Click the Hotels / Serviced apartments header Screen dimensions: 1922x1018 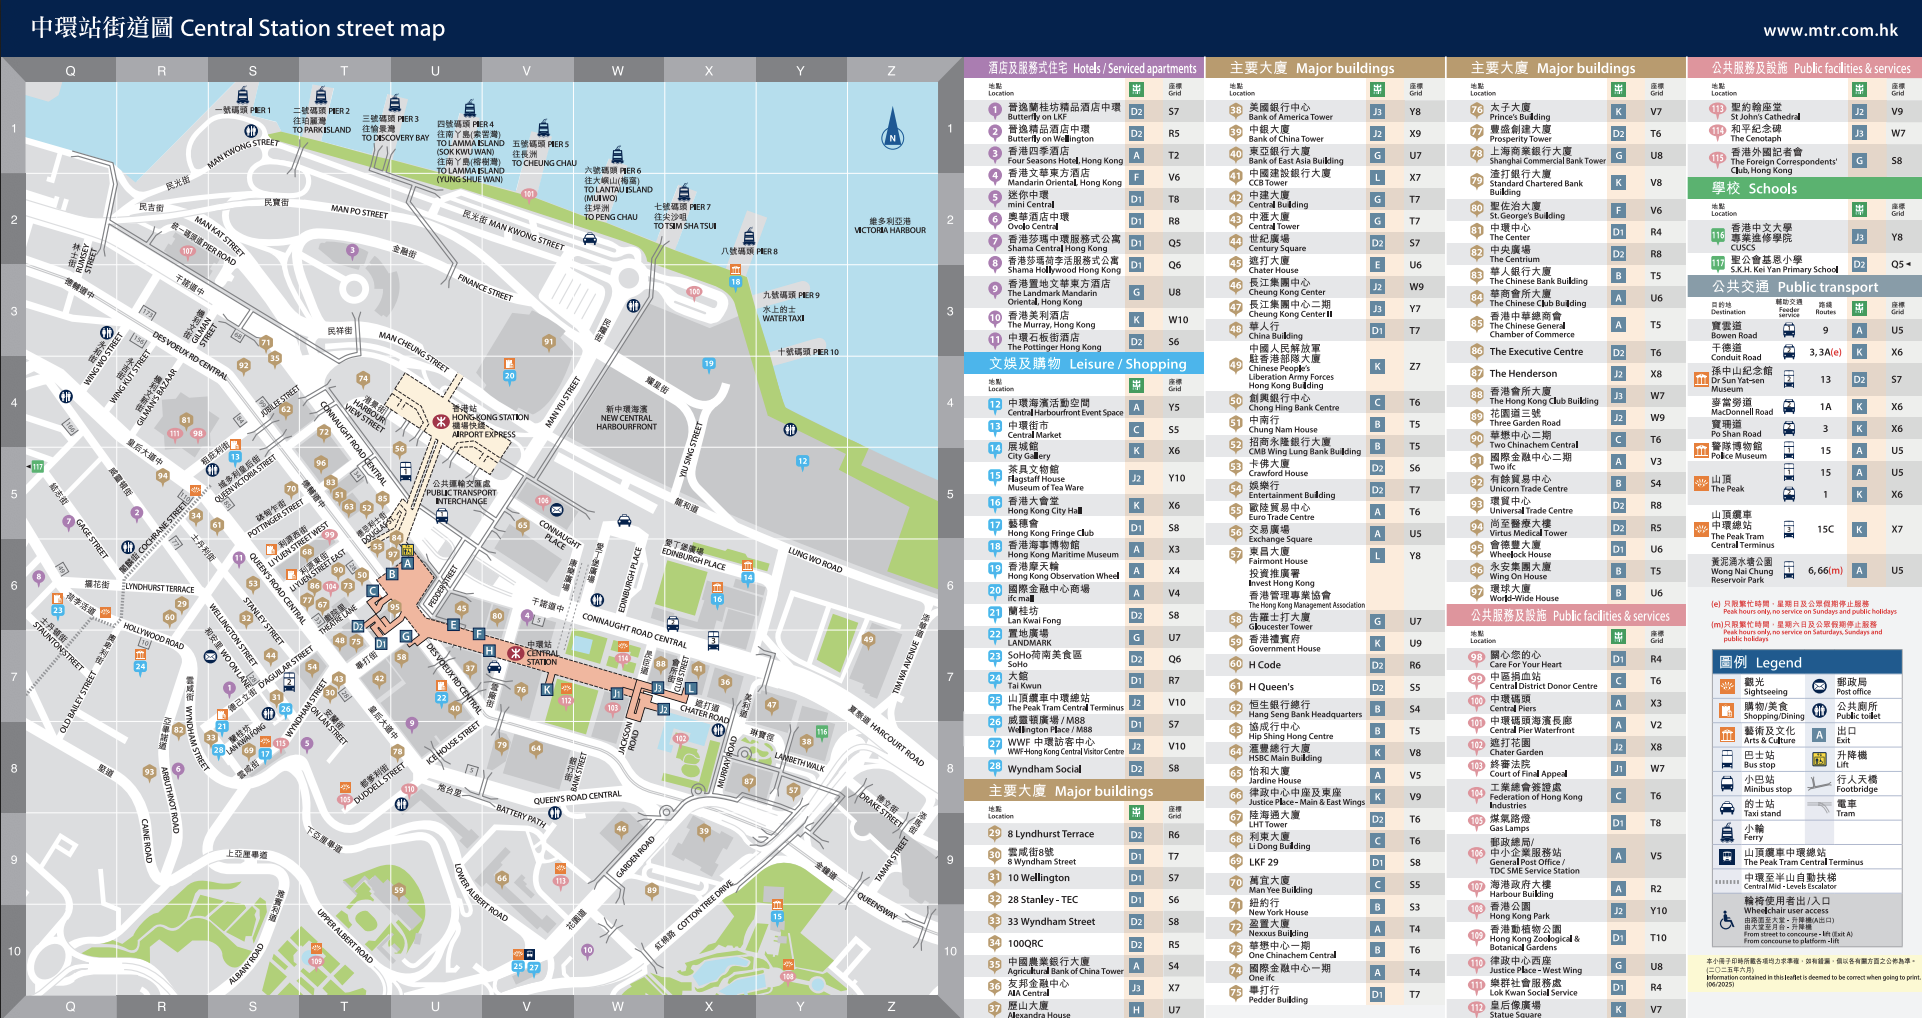(1083, 68)
